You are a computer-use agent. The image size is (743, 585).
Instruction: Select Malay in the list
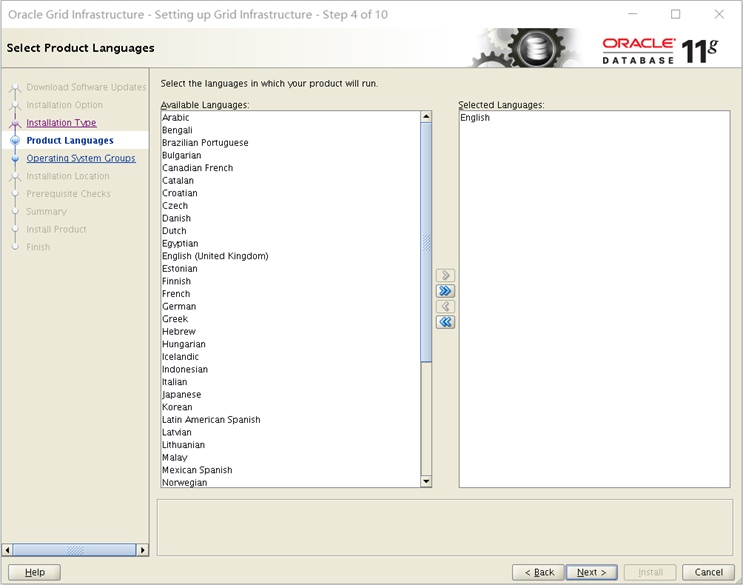click(x=290, y=457)
